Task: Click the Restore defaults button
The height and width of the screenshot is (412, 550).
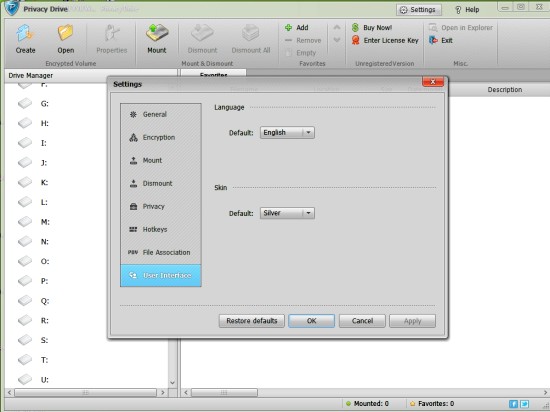Action: pos(252,321)
